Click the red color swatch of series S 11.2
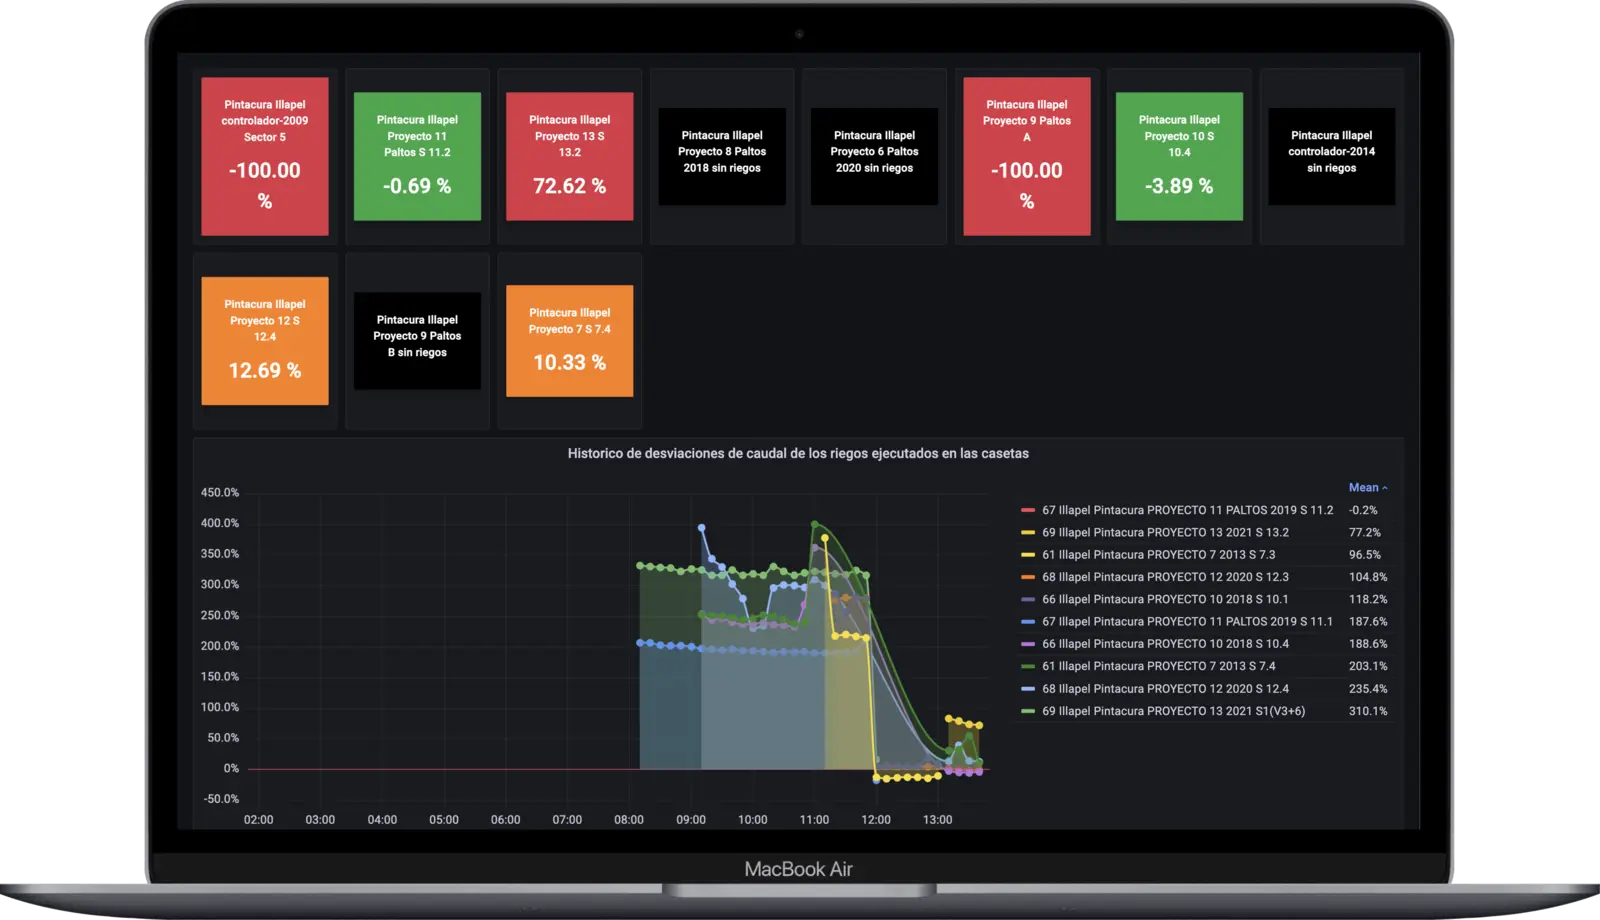The width and height of the screenshot is (1600, 920). coord(1028,511)
